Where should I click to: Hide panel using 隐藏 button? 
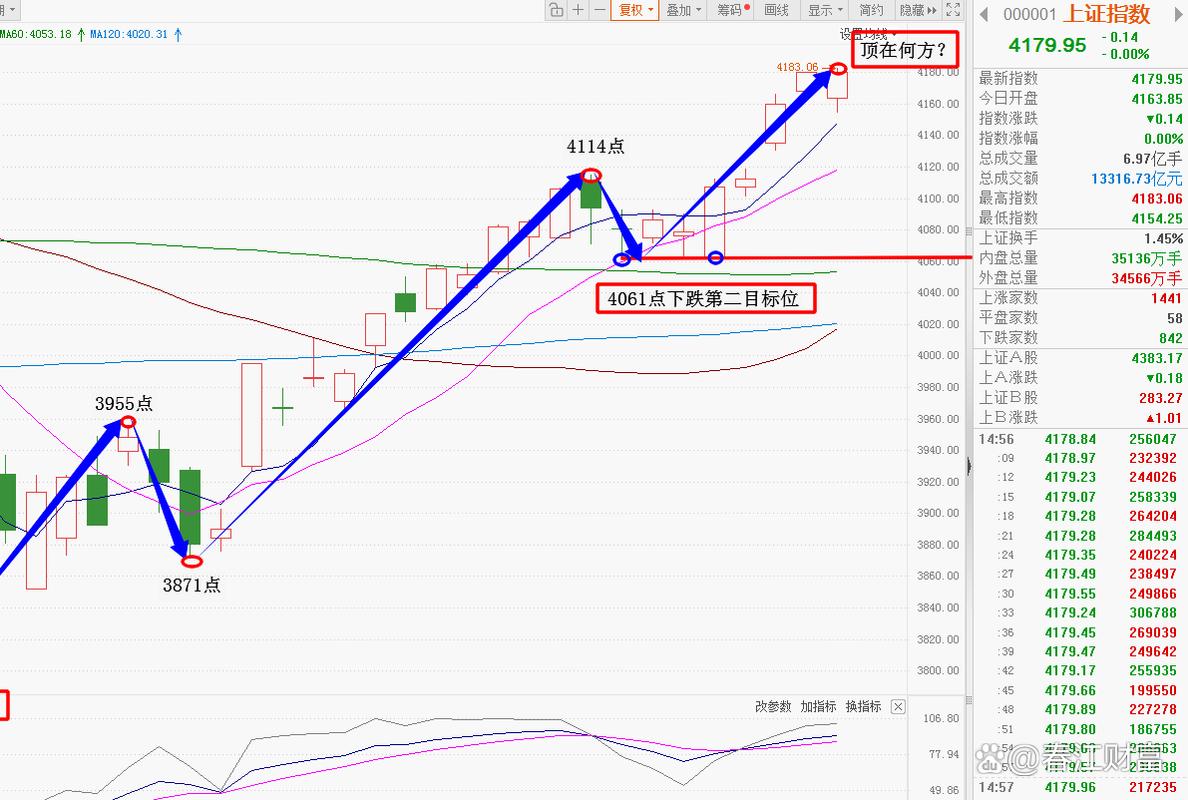(x=918, y=10)
